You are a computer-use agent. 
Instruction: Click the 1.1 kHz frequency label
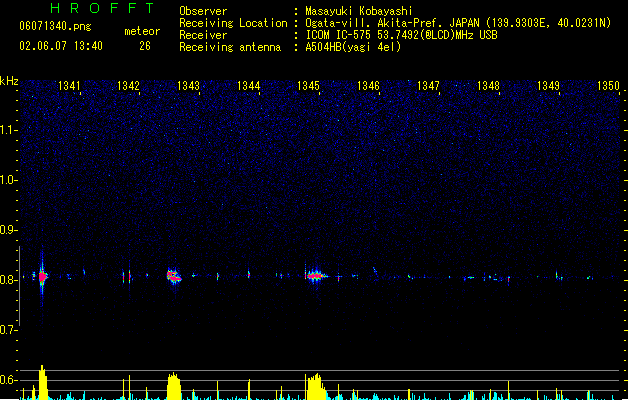(8, 130)
